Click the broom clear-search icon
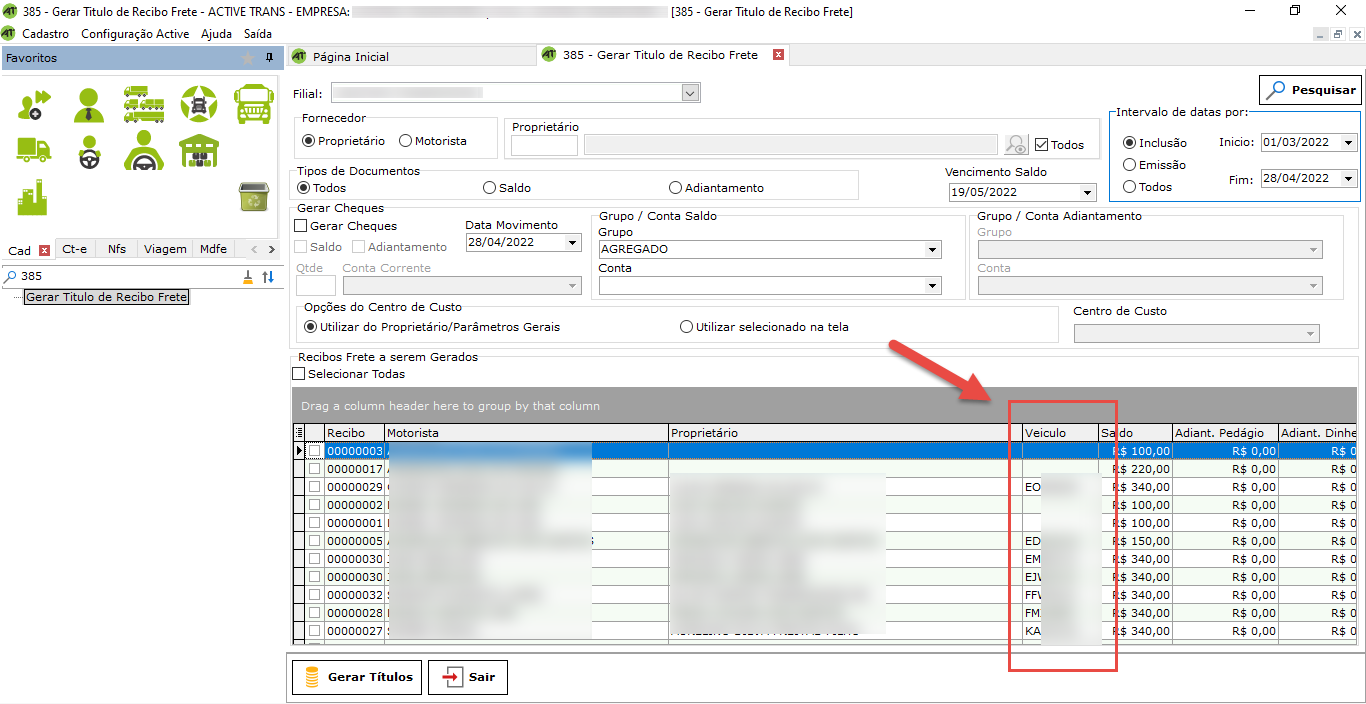The width and height of the screenshot is (1366, 704). pyautogui.click(x=248, y=277)
